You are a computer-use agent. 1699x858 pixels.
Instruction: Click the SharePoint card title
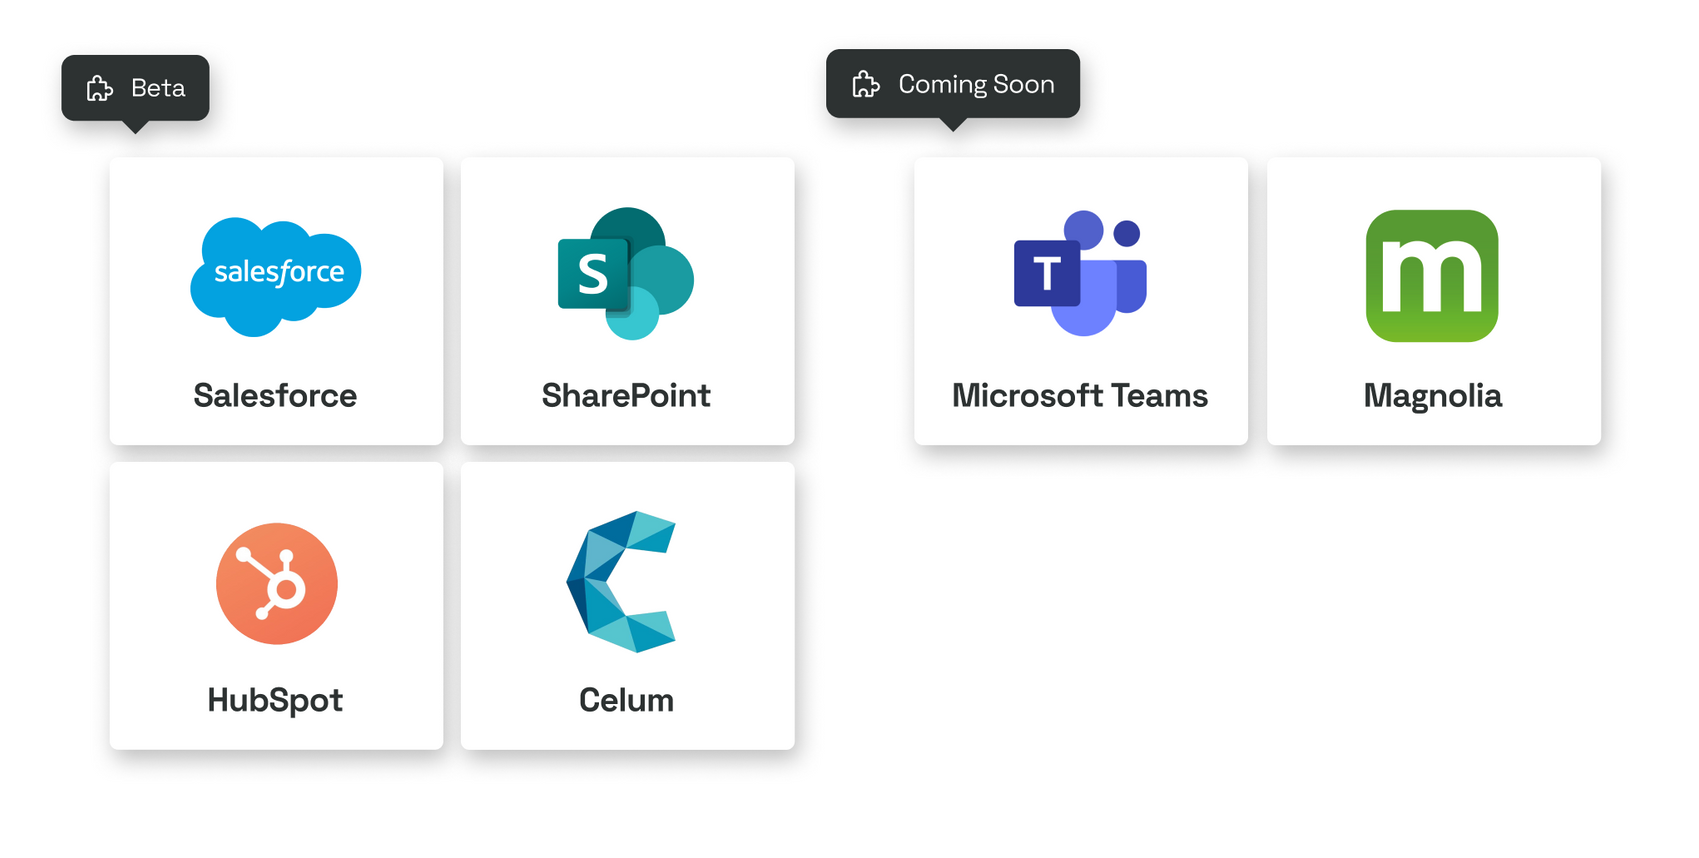click(626, 395)
